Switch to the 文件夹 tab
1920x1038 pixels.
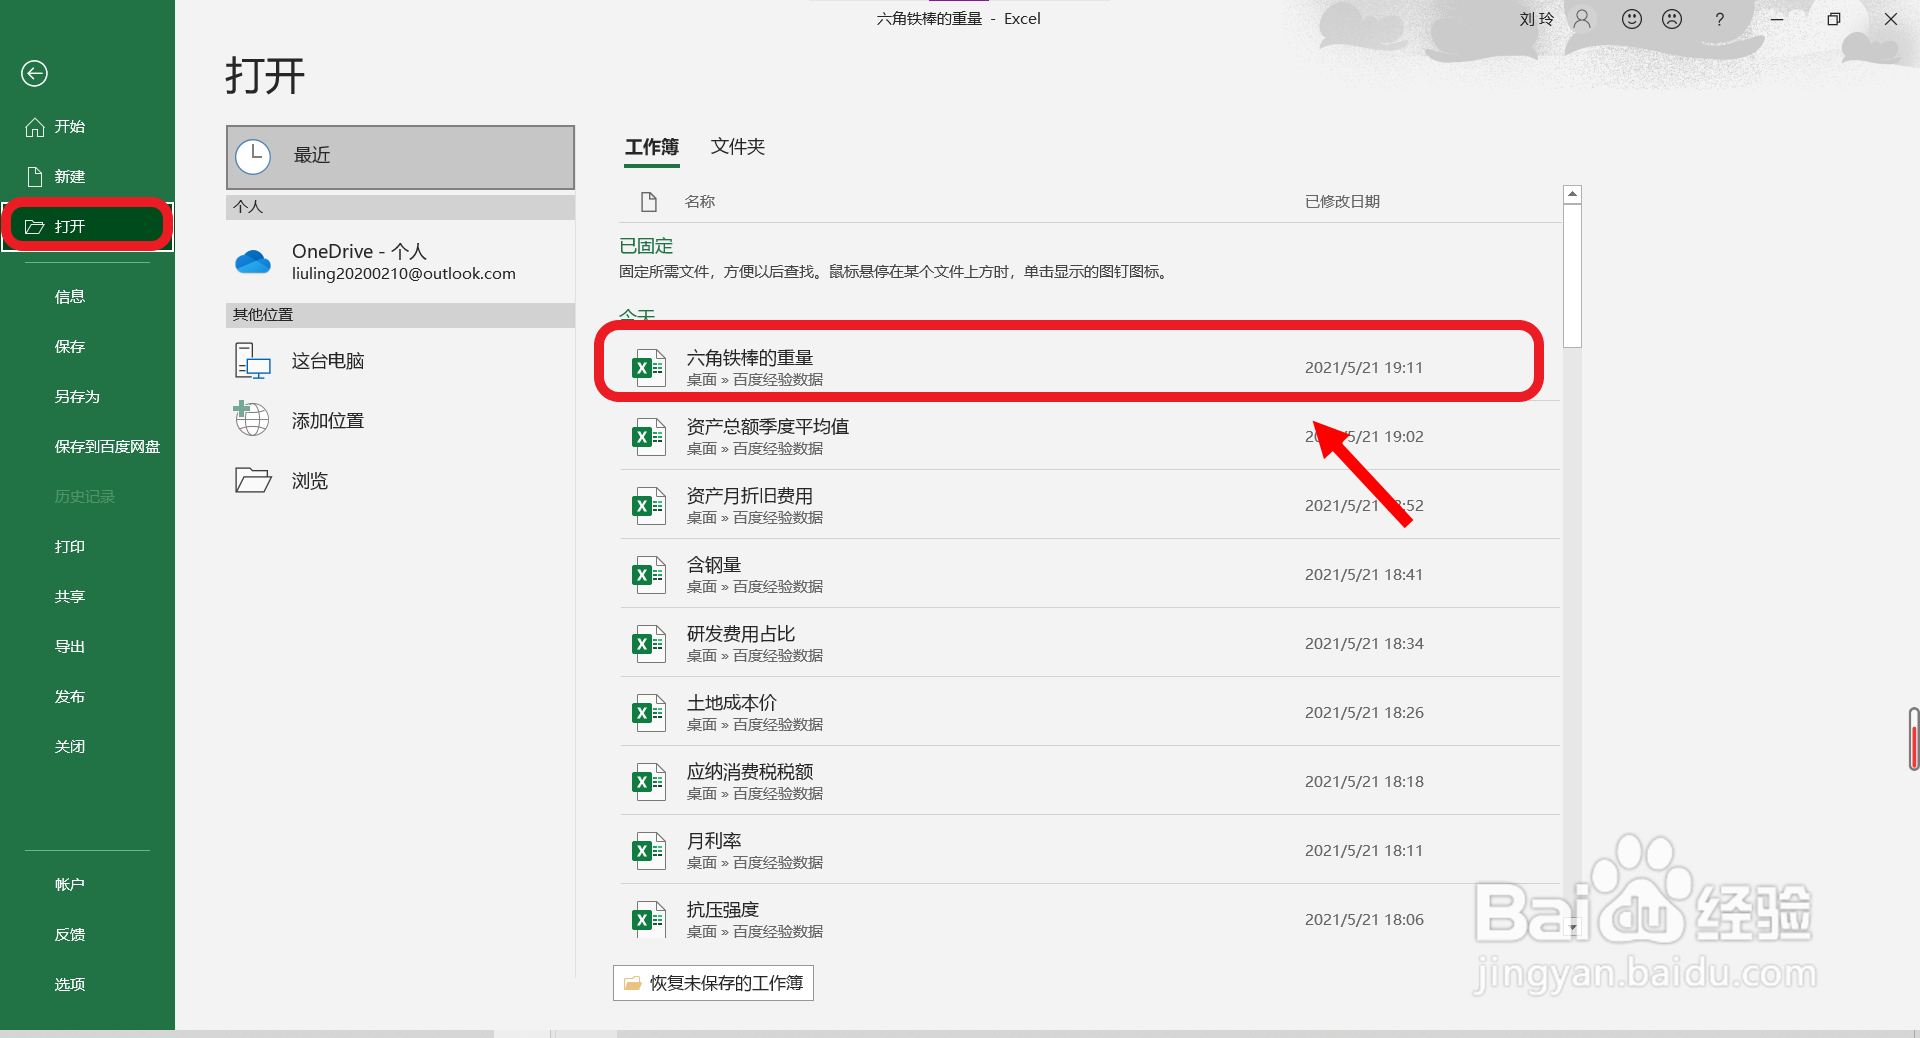click(738, 147)
